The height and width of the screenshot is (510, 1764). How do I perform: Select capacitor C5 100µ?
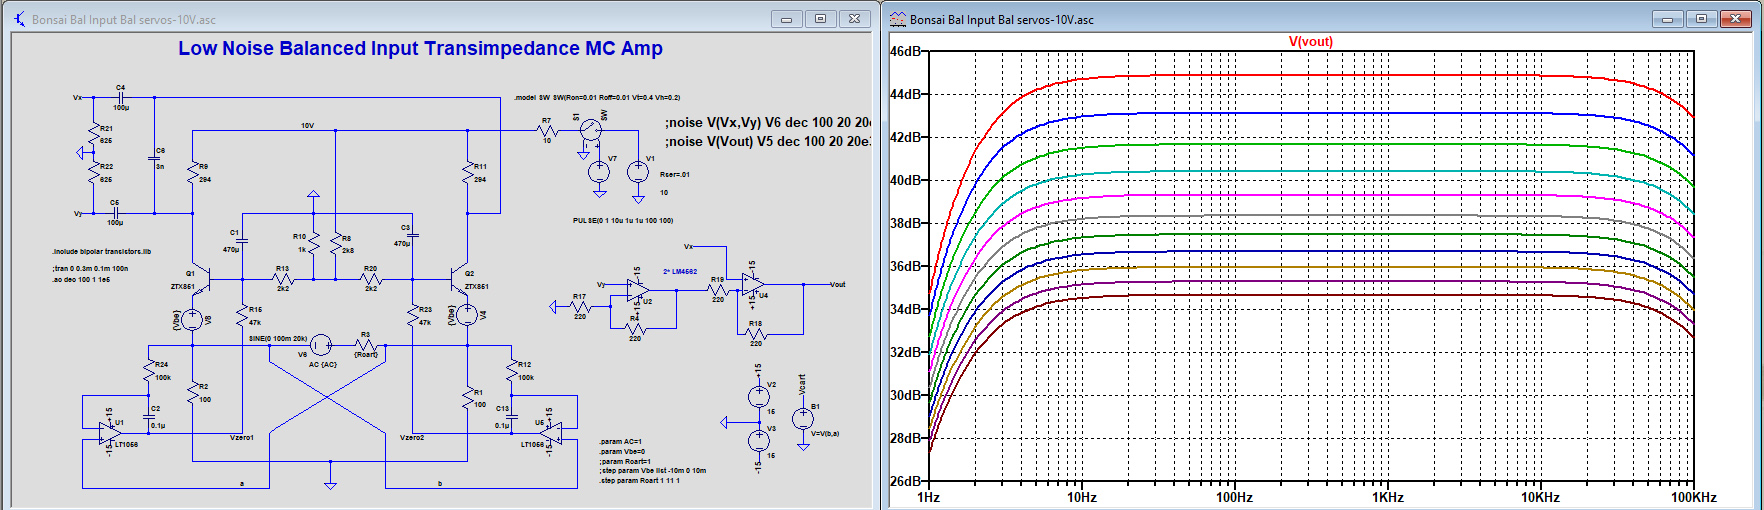(x=115, y=213)
